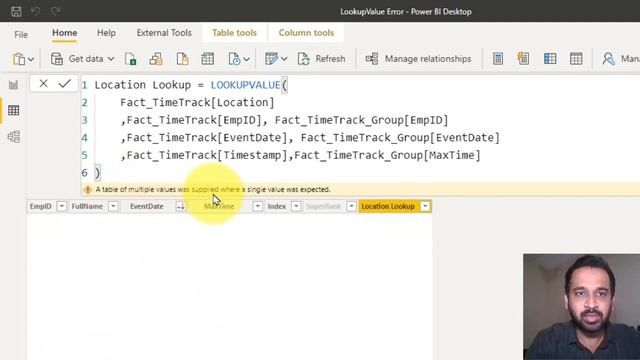This screenshot has height=360, width=640.
Task: Click Fact_TimeTrack_Group[EventDate] in line 4
Action: 400,138
